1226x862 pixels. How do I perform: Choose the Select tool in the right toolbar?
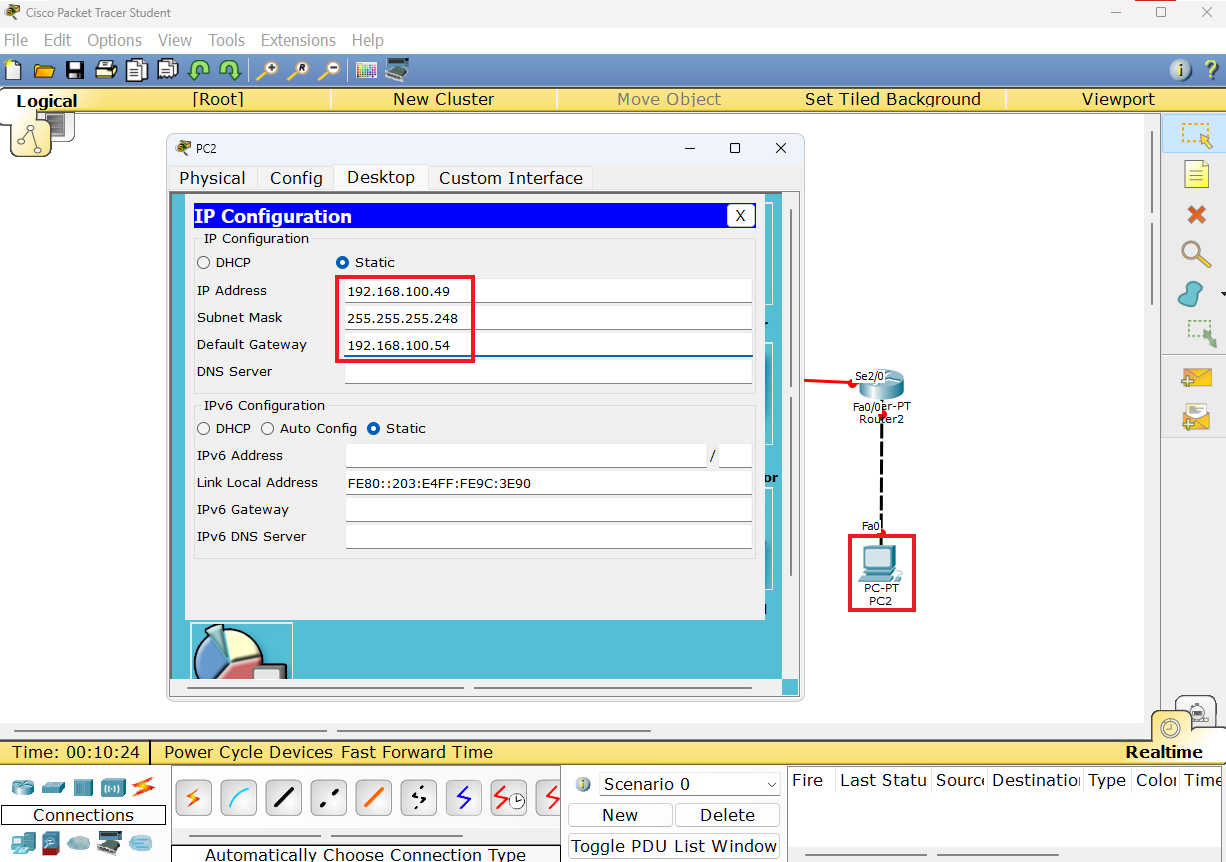coord(1195,134)
